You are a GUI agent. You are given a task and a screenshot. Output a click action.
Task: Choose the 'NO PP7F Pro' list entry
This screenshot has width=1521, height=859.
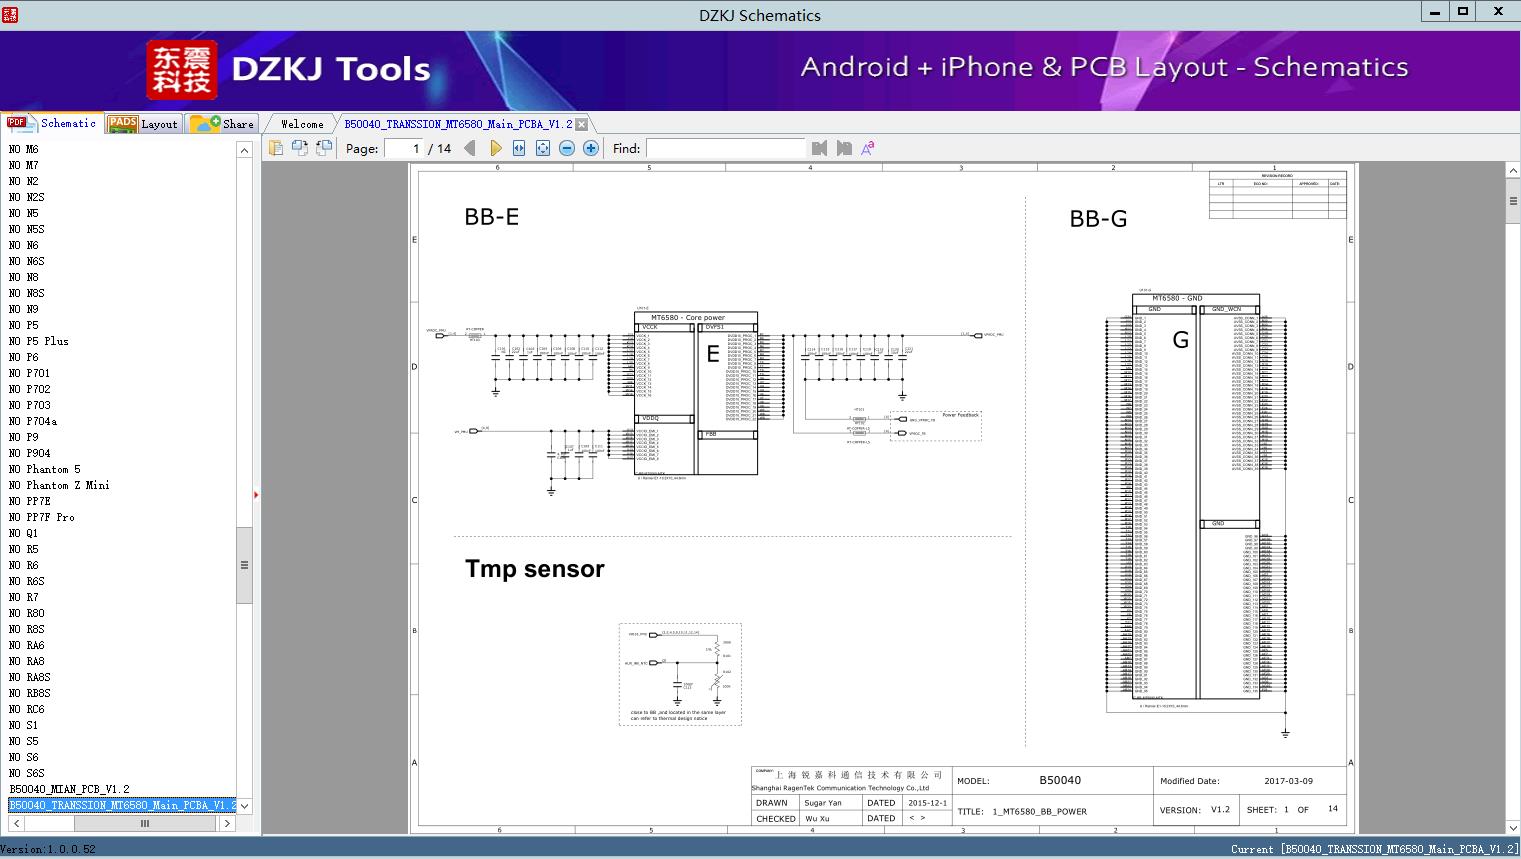pos(42,517)
